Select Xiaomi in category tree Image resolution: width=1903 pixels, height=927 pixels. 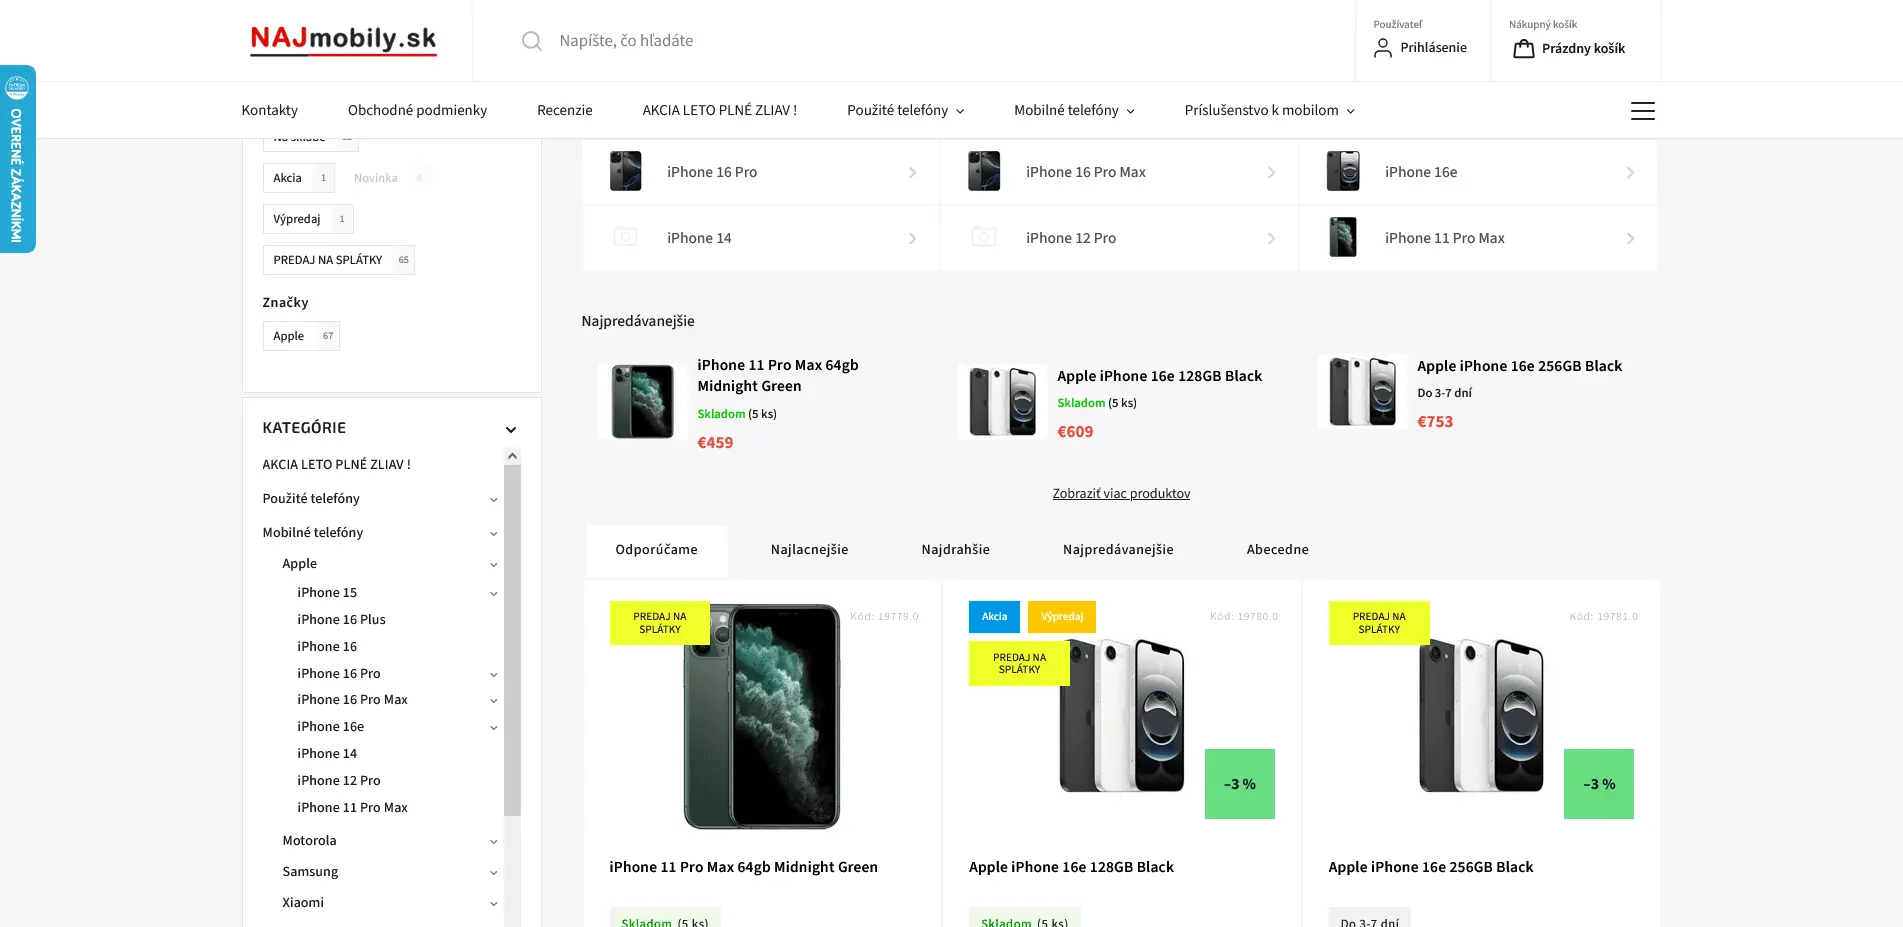pos(303,903)
